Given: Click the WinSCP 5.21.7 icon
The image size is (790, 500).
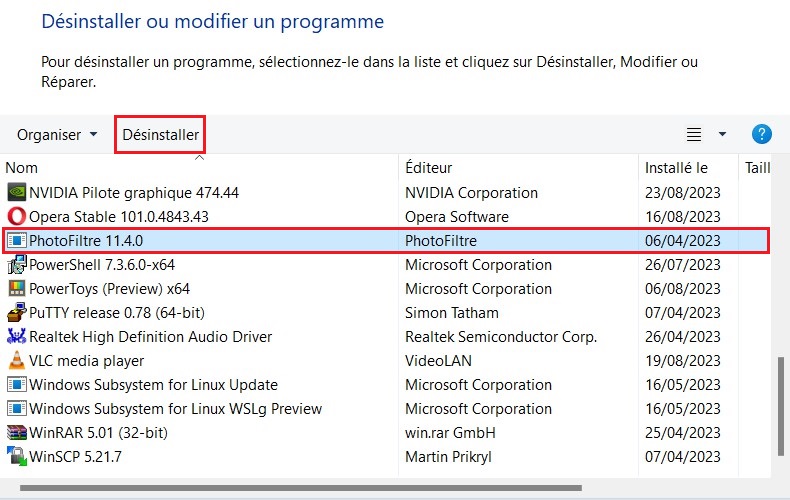Looking at the screenshot, I should pyautogui.click(x=17, y=457).
